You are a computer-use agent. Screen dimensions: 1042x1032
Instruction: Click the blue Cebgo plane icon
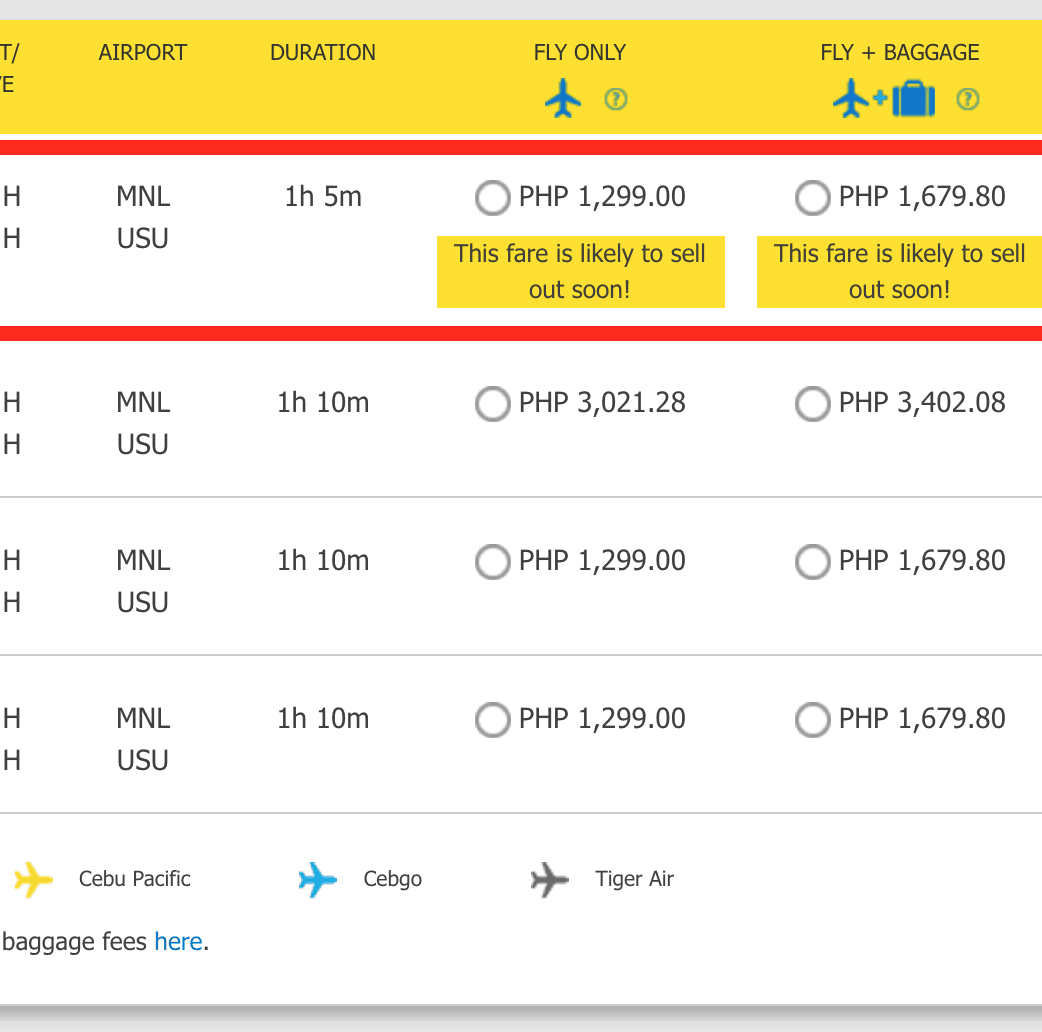tap(318, 880)
